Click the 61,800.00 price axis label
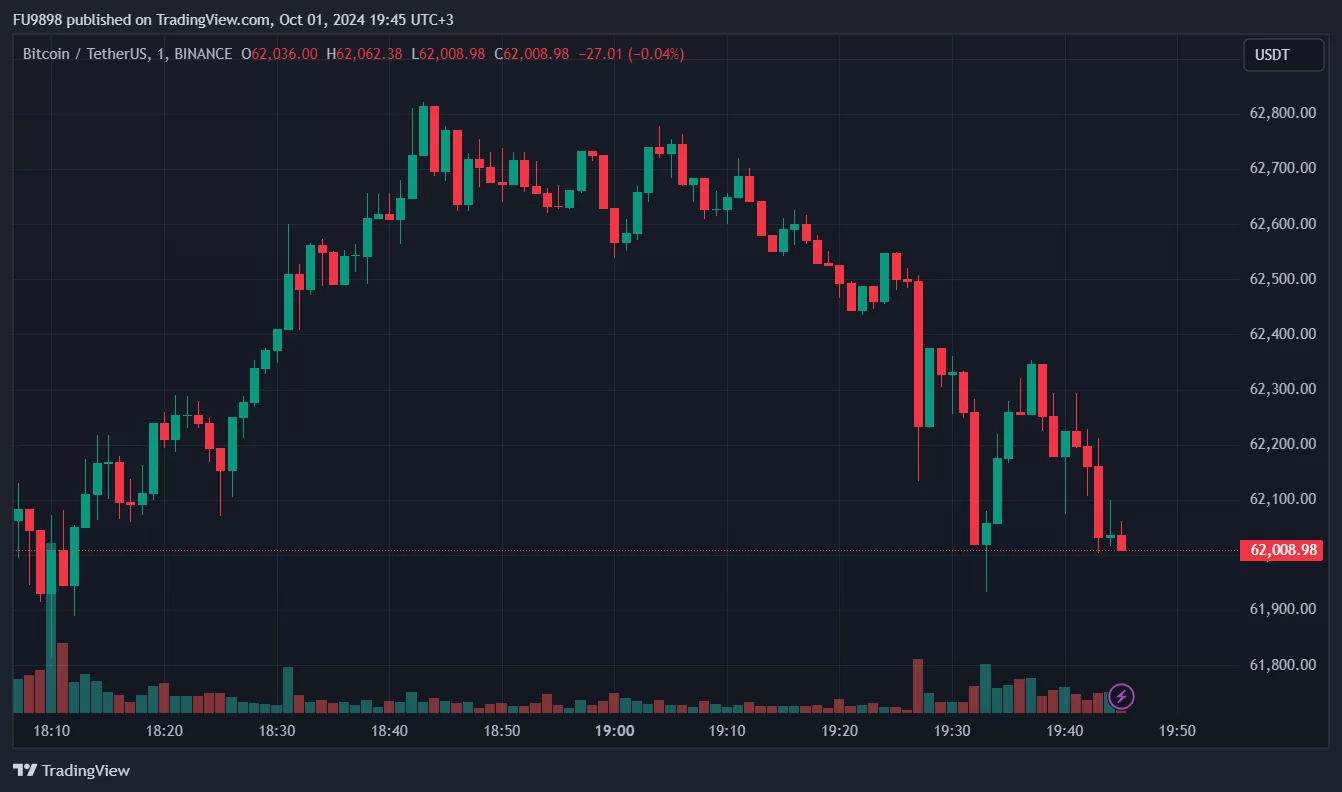Screen dimensions: 1342x792 pyautogui.click(x=1282, y=664)
